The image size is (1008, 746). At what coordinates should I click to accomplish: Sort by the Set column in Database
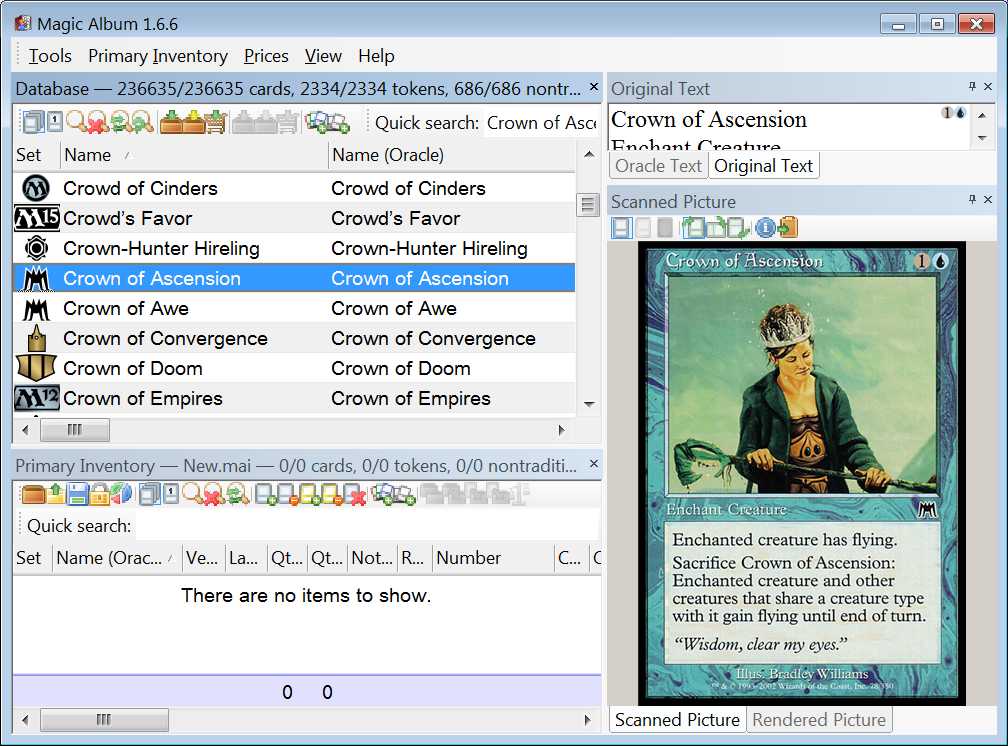point(36,155)
